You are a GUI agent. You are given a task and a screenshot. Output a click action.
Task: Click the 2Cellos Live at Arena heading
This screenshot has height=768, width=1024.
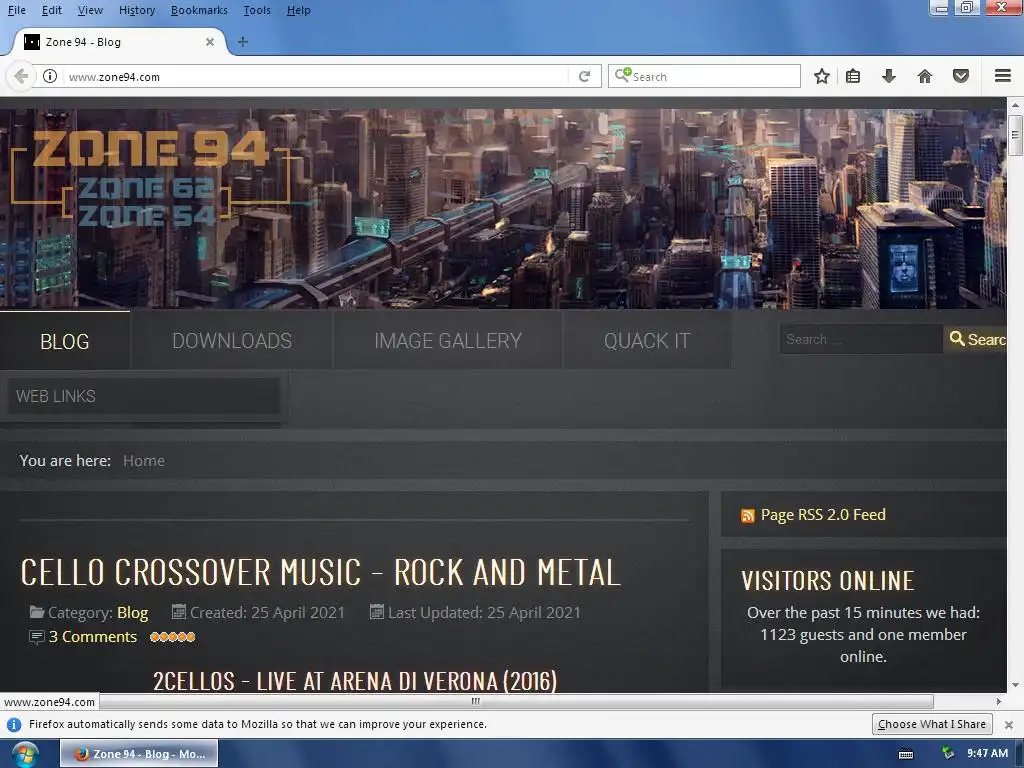[x=355, y=681]
